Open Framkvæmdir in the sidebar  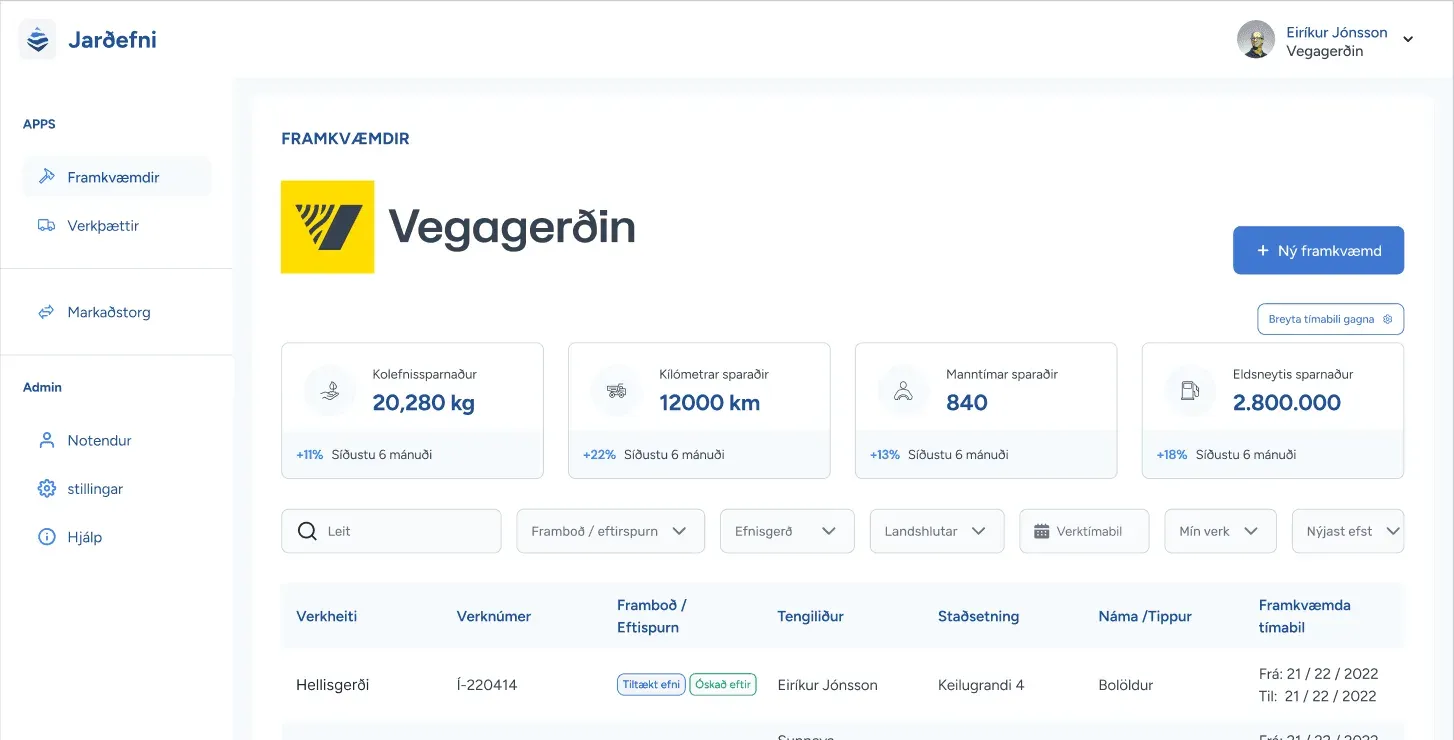click(117, 177)
